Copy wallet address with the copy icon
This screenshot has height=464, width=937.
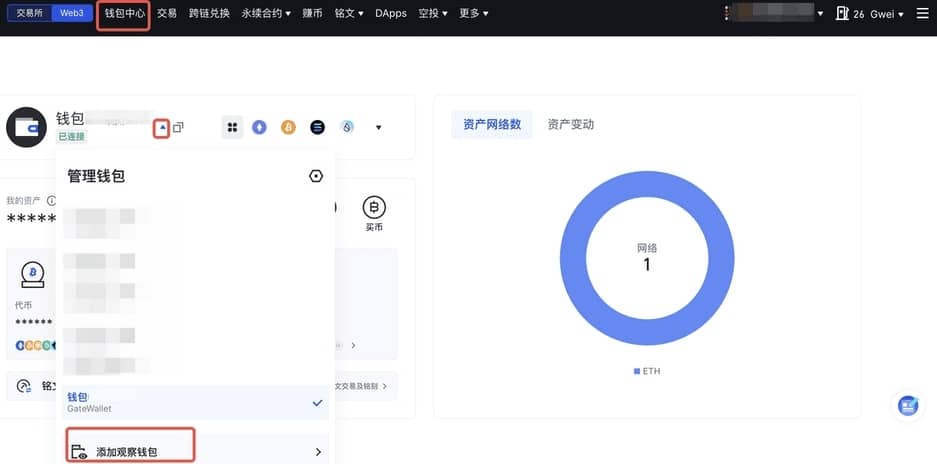[178, 128]
